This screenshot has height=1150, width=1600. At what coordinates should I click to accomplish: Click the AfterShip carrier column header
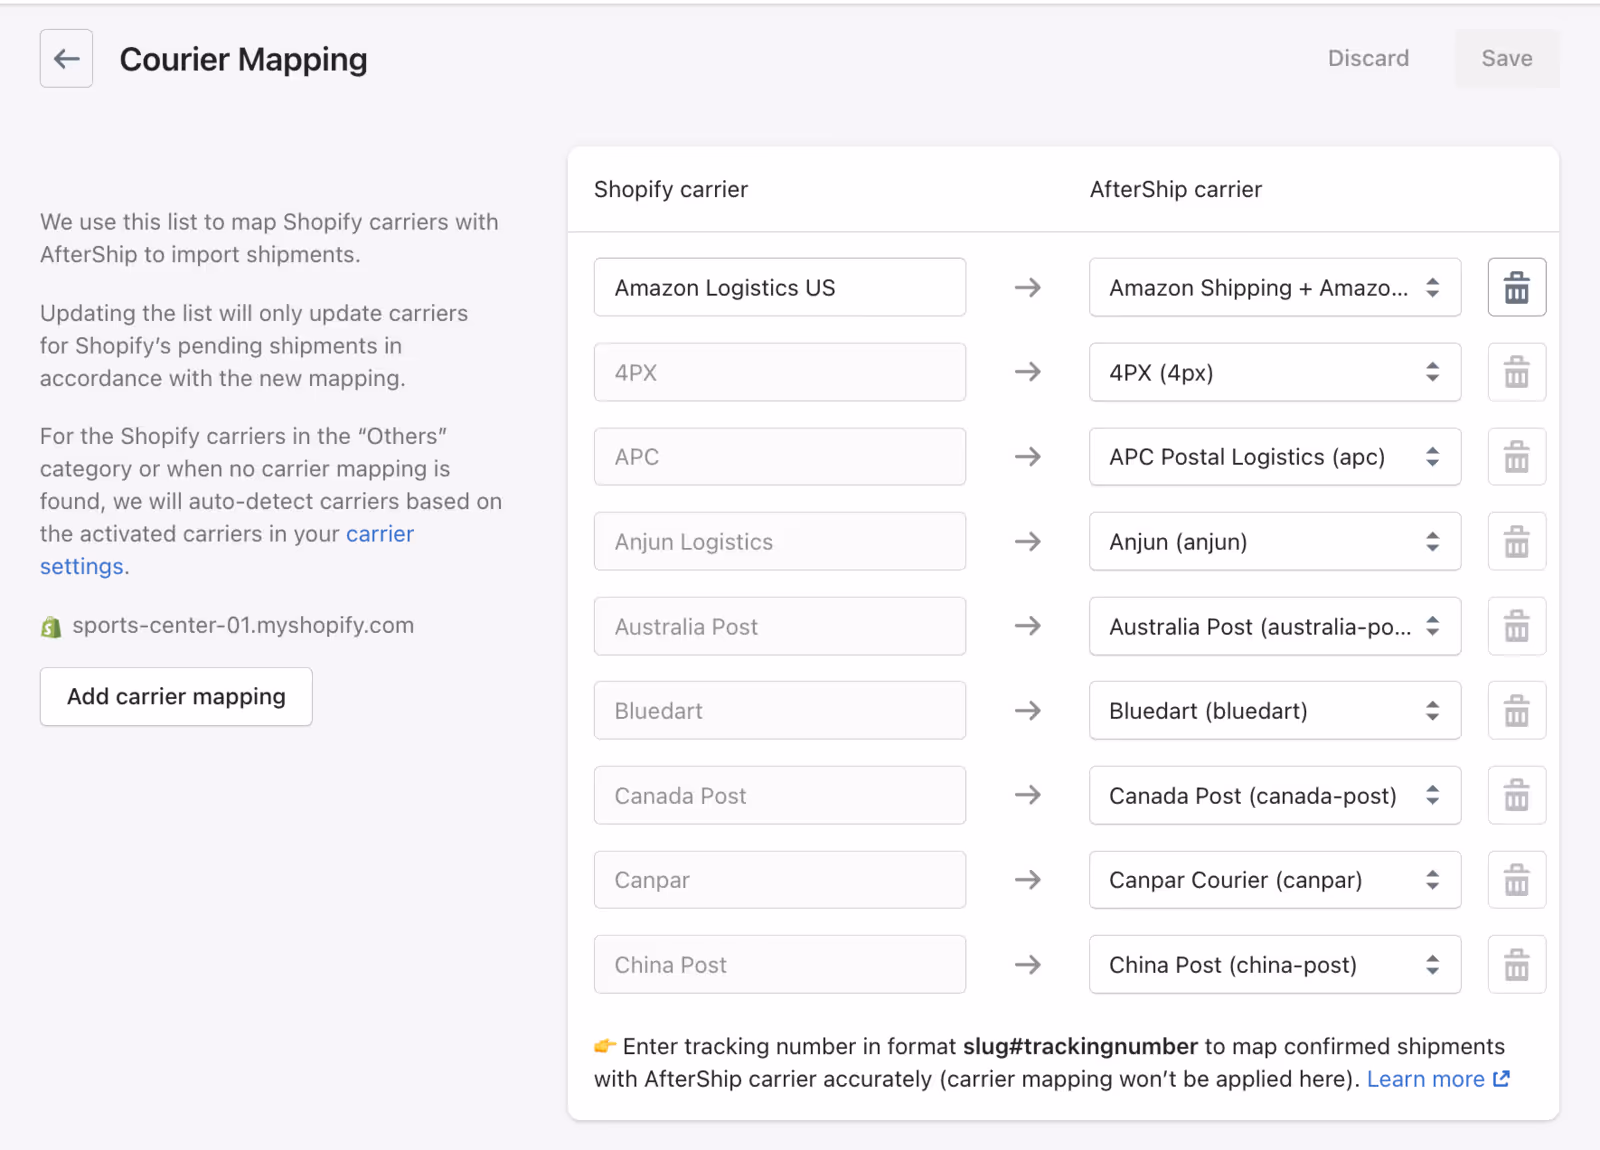pyautogui.click(x=1176, y=190)
